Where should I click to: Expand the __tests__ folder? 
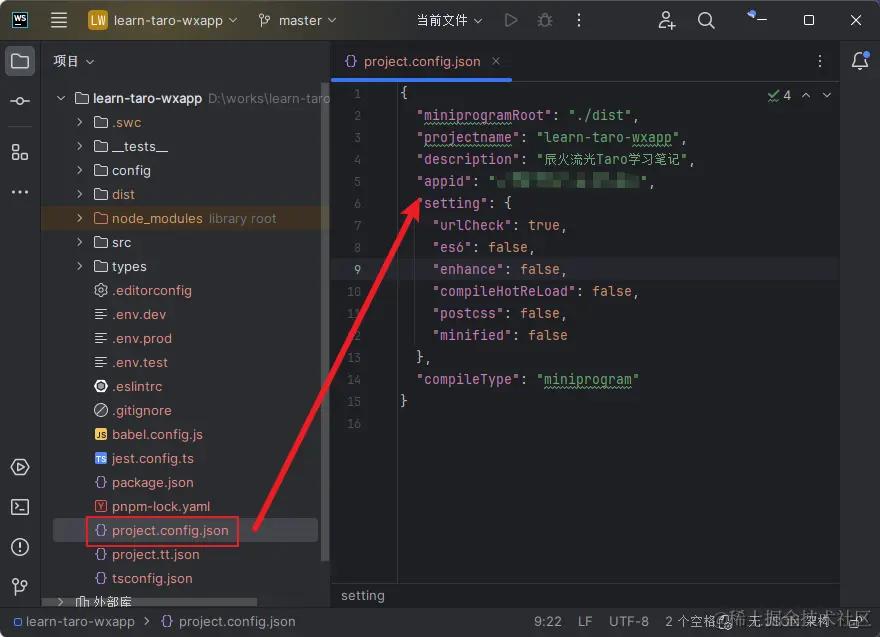click(80, 146)
